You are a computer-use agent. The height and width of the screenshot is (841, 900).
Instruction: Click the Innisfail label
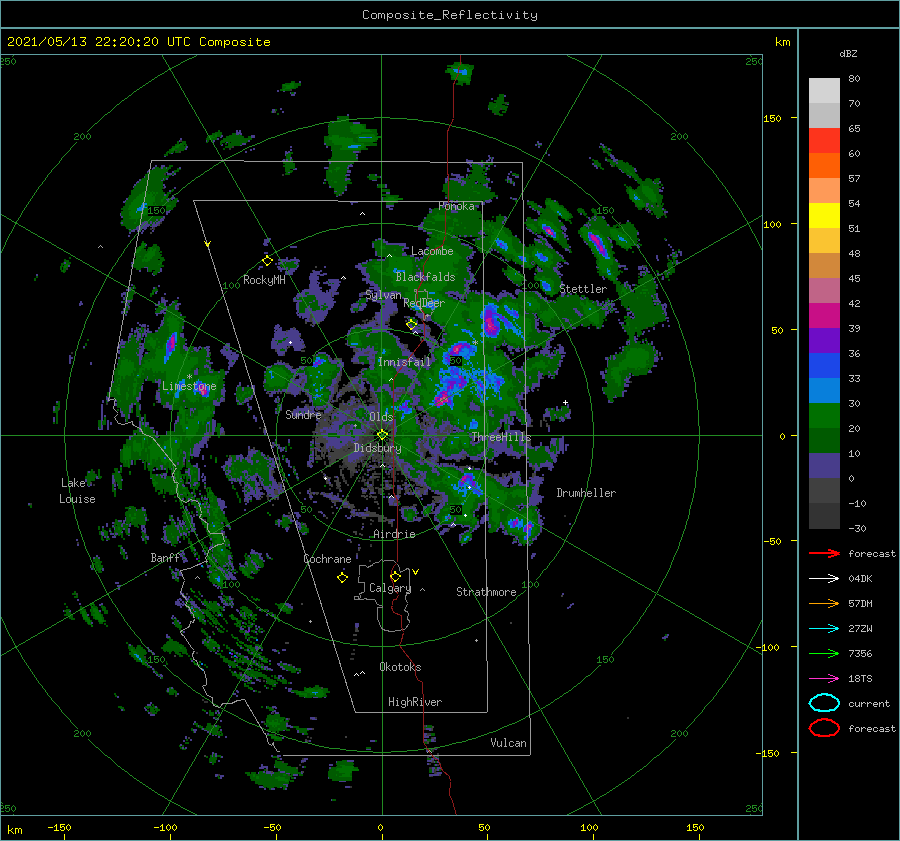[x=404, y=362]
